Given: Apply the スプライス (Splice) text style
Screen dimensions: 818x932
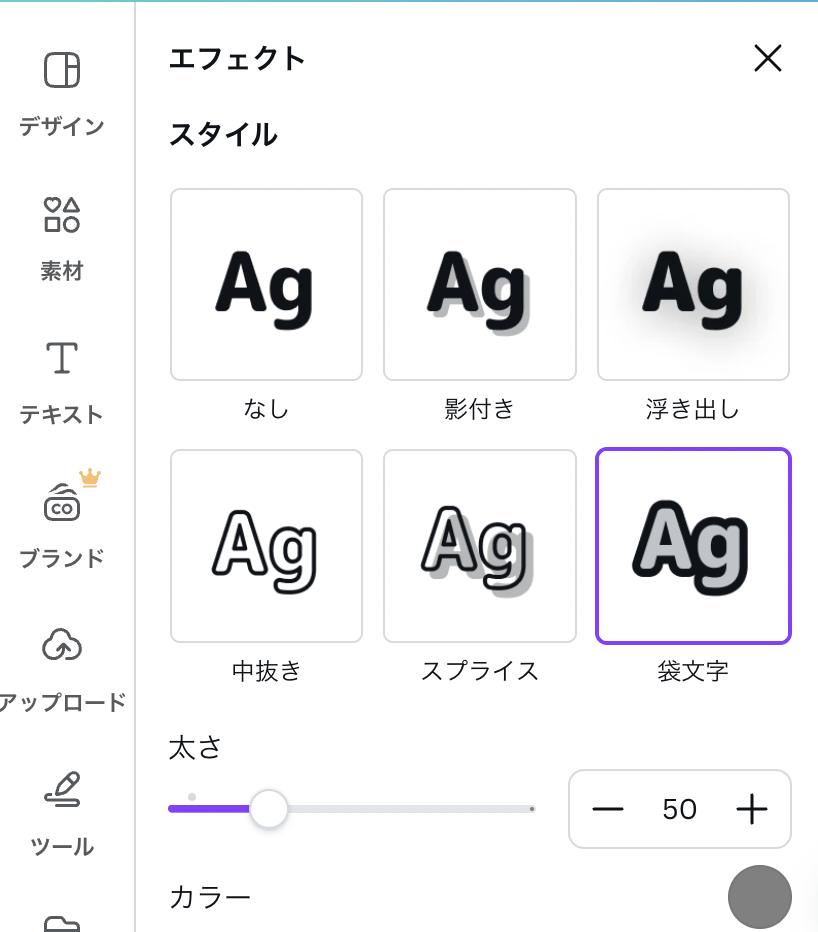Looking at the screenshot, I should pos(480,546).
